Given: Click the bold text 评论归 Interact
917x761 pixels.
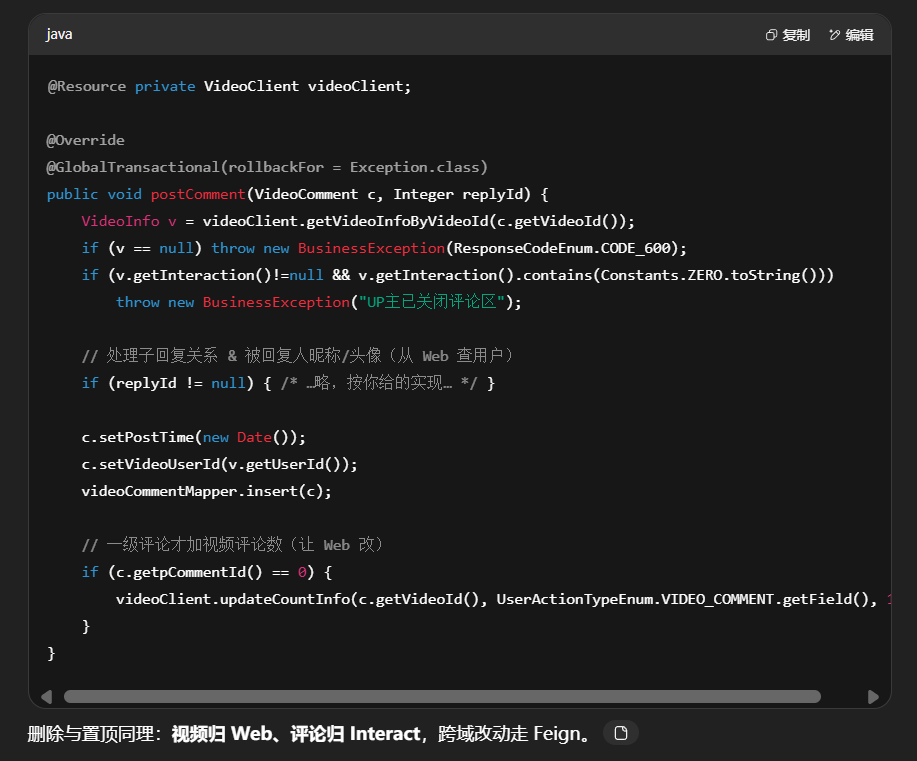Looking at the screenshot, I should 355,734.
